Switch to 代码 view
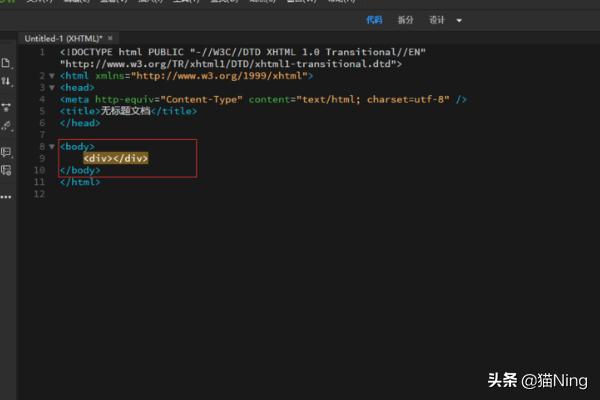600x400 pixels. [374, 20]
